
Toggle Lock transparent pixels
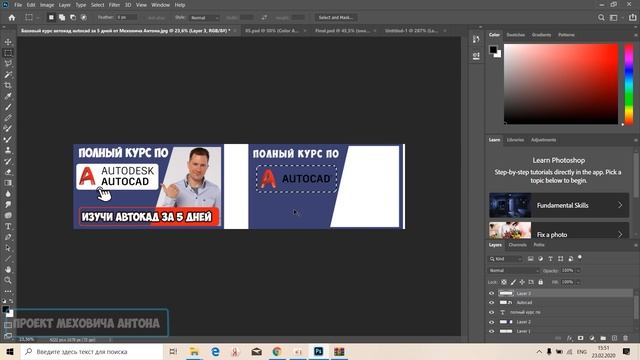pyautogui.click(x=504, y=282)
